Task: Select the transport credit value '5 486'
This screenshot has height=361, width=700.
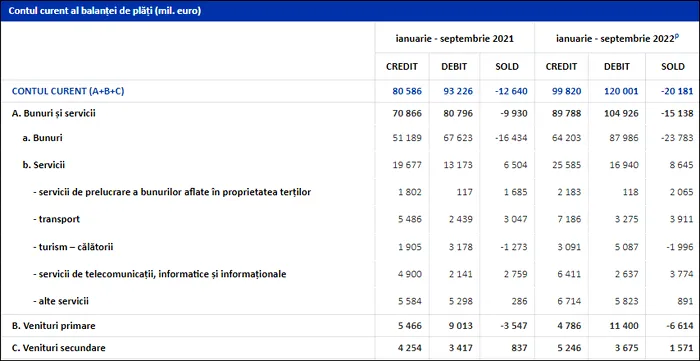Action: point(409,220)
